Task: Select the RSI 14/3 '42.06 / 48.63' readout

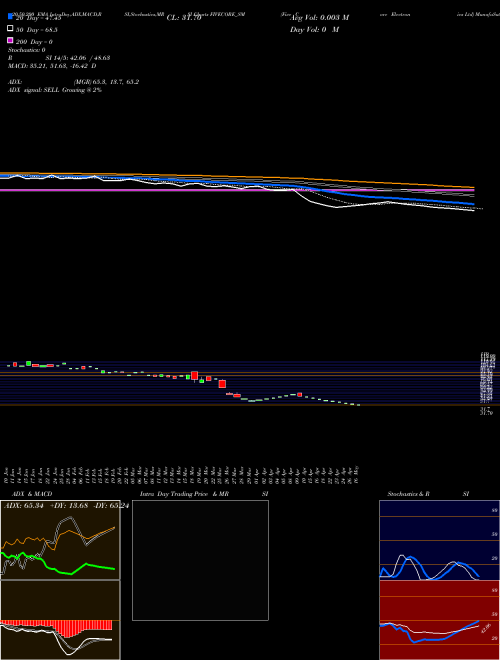Action: (89, 58)
